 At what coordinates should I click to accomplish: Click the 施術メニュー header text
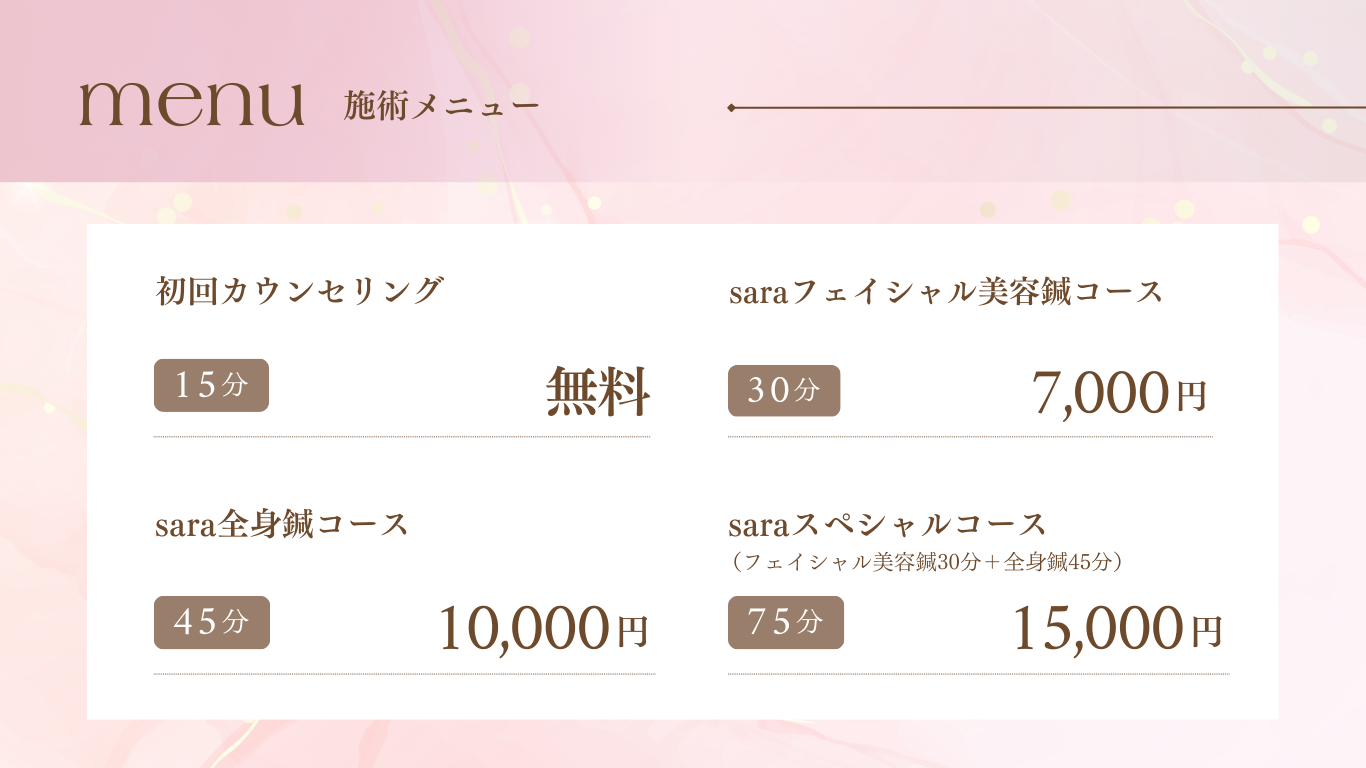(x=440, y=105)
